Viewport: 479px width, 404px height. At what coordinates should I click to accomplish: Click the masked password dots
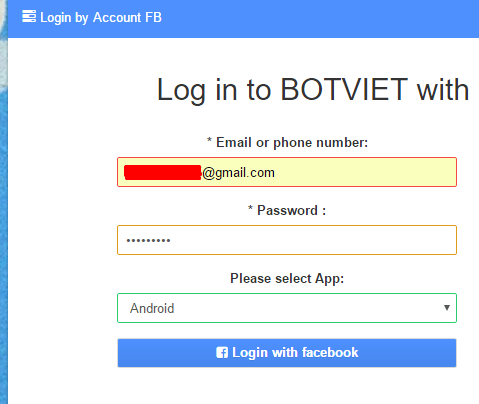click(x=148, y=240)
